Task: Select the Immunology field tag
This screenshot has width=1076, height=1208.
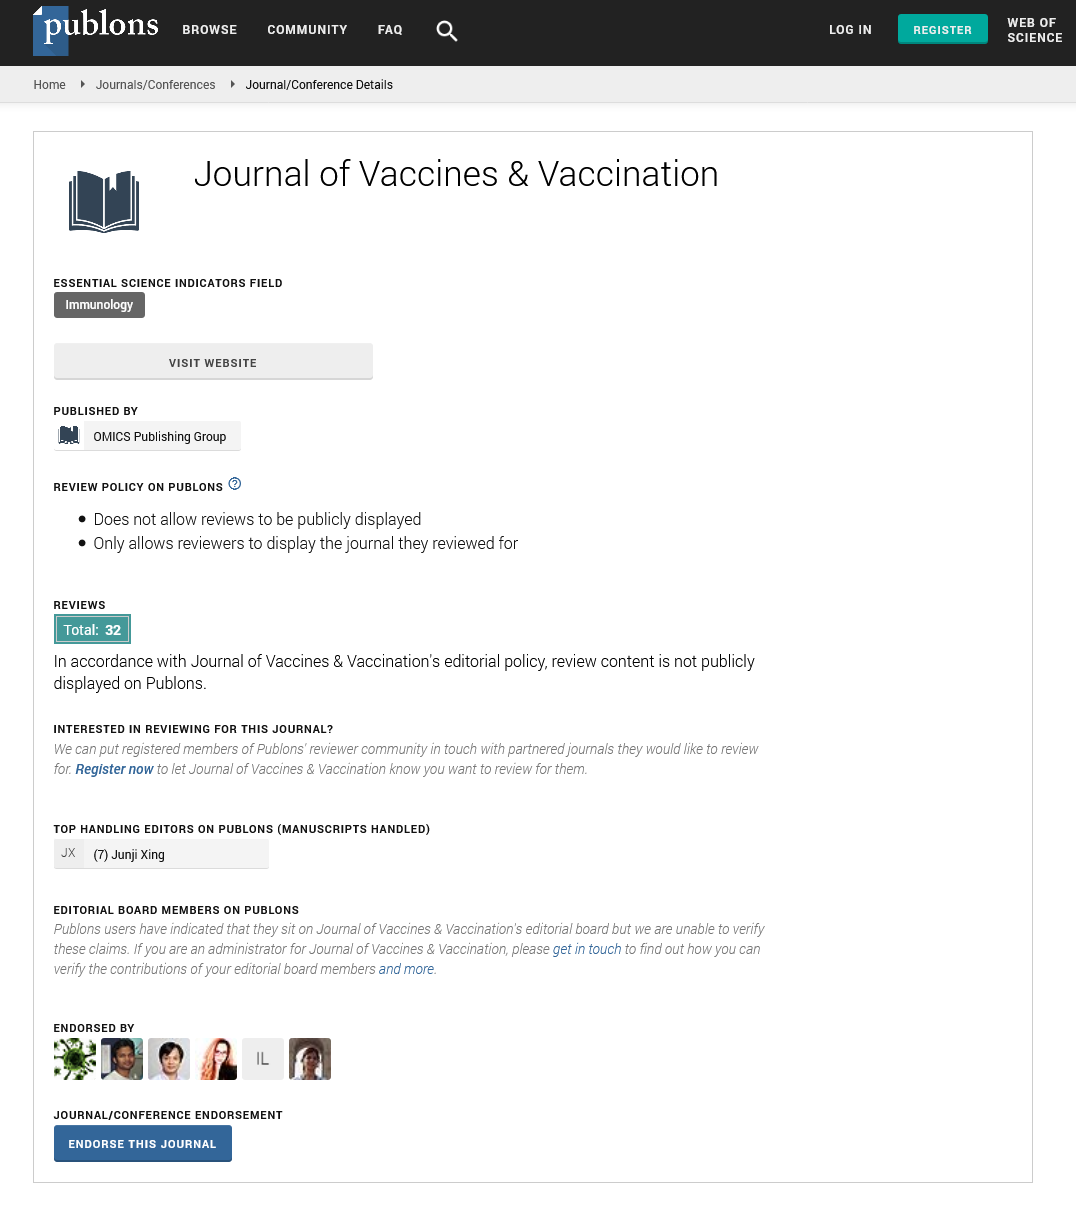Action: click(99, 305)
